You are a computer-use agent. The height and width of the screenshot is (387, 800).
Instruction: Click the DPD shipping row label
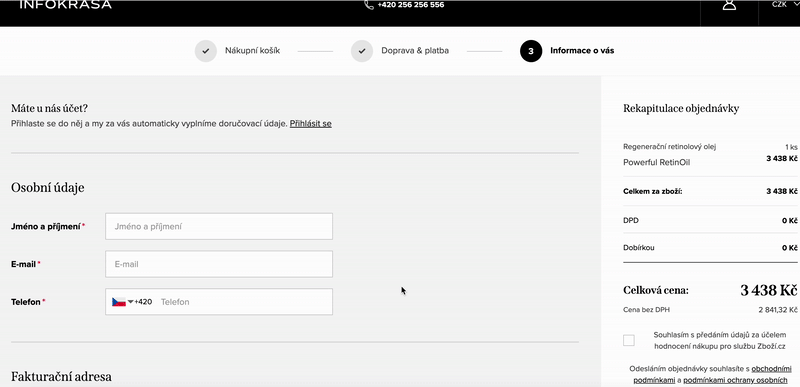pos(631,221)
